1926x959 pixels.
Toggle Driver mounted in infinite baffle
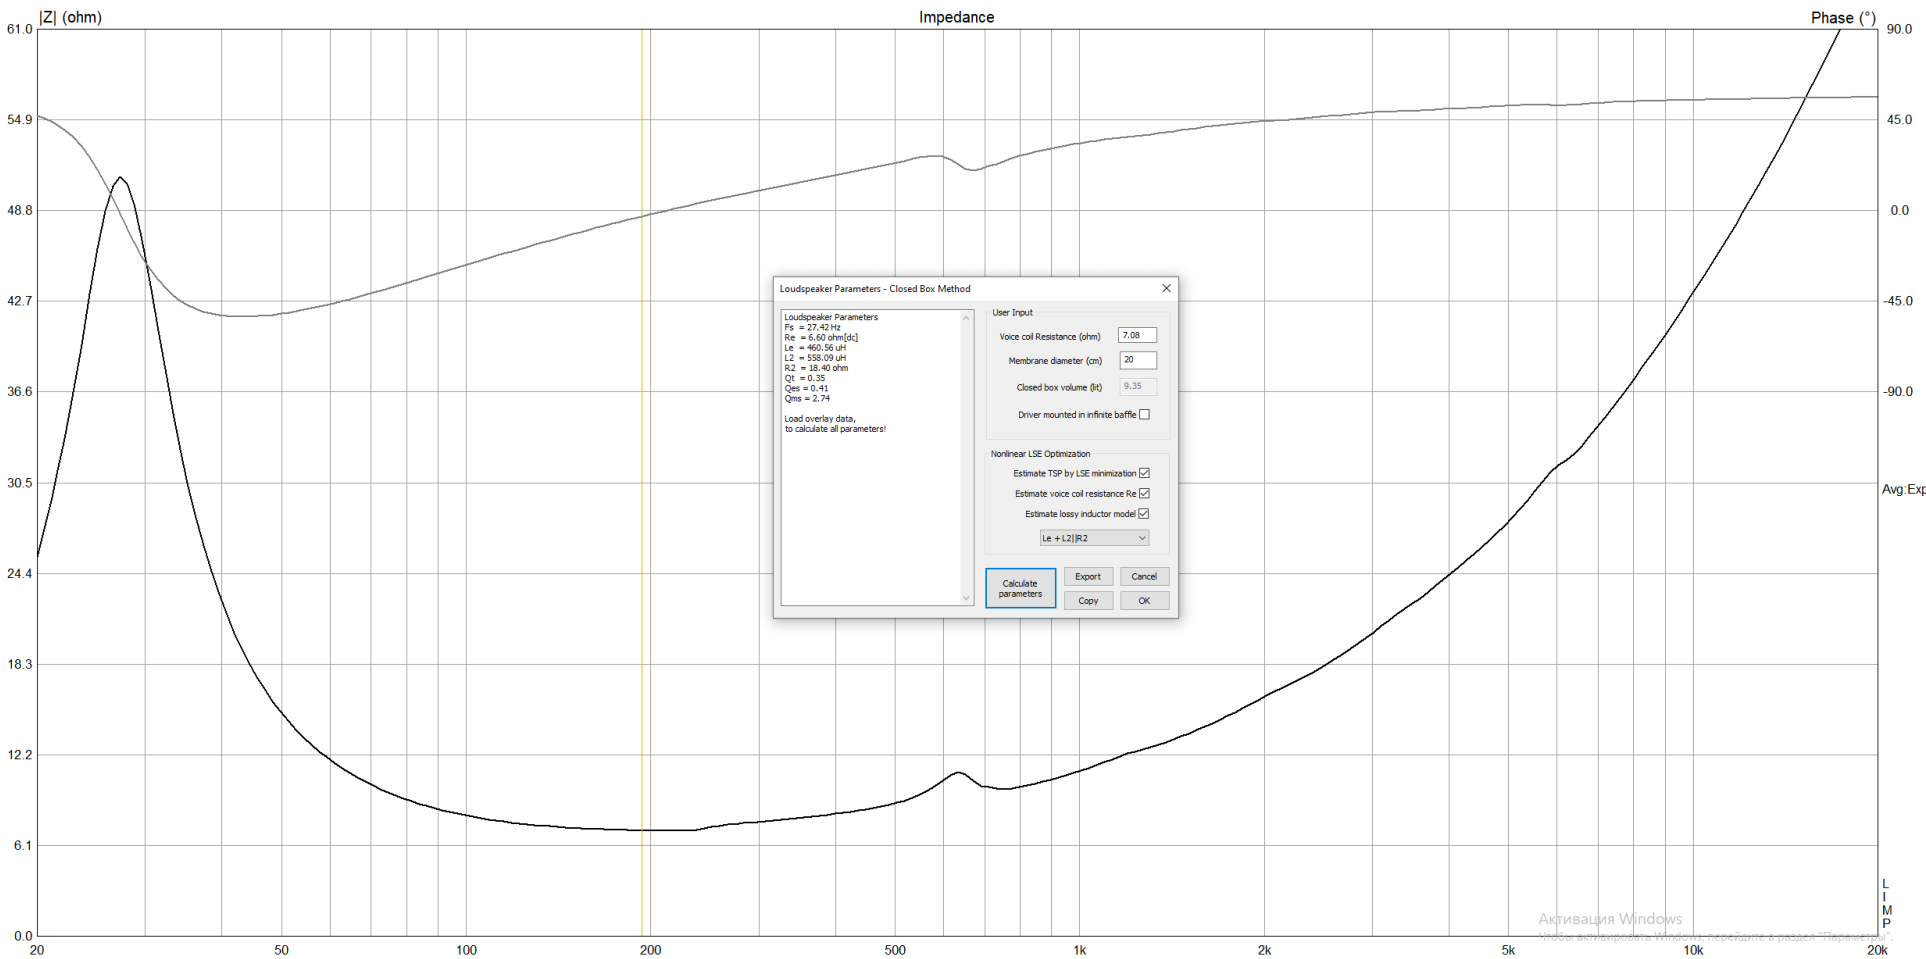point(1144,414)
